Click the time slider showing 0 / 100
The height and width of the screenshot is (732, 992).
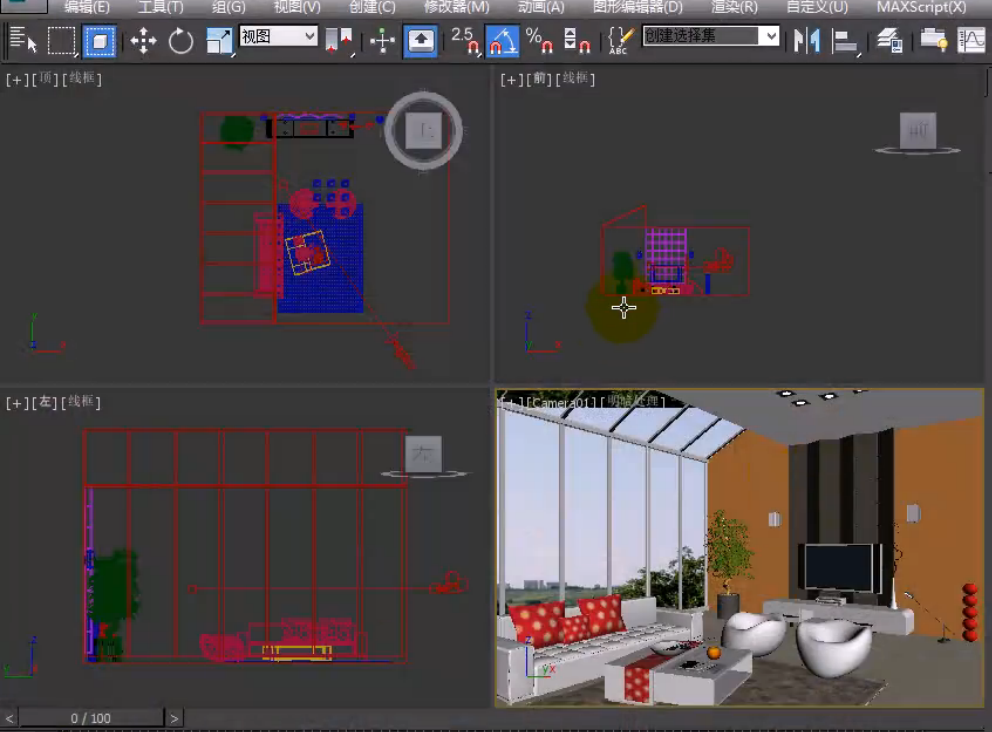[90, 718]
